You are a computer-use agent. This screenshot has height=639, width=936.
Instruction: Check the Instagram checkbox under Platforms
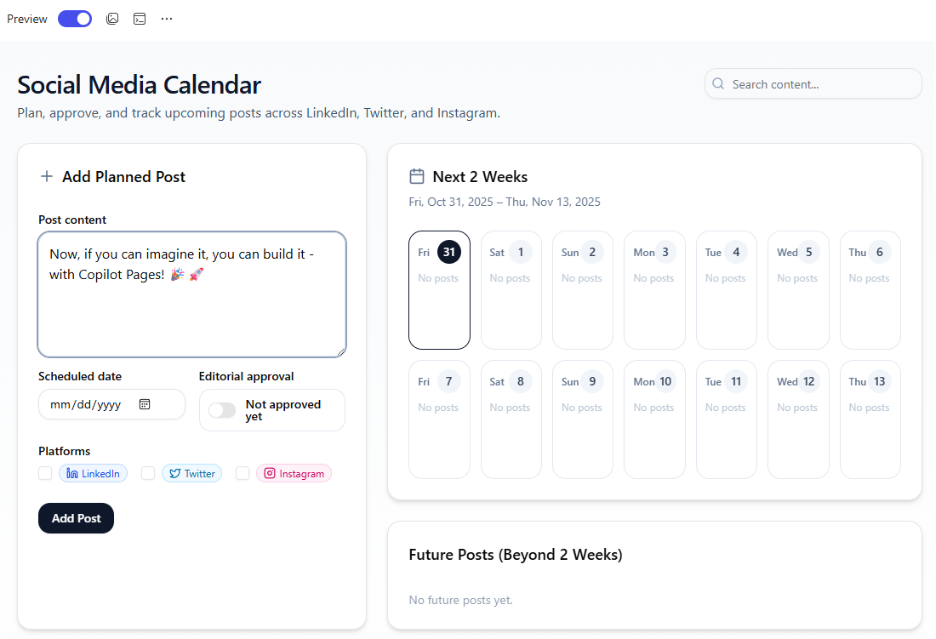[x=242, y=473]
